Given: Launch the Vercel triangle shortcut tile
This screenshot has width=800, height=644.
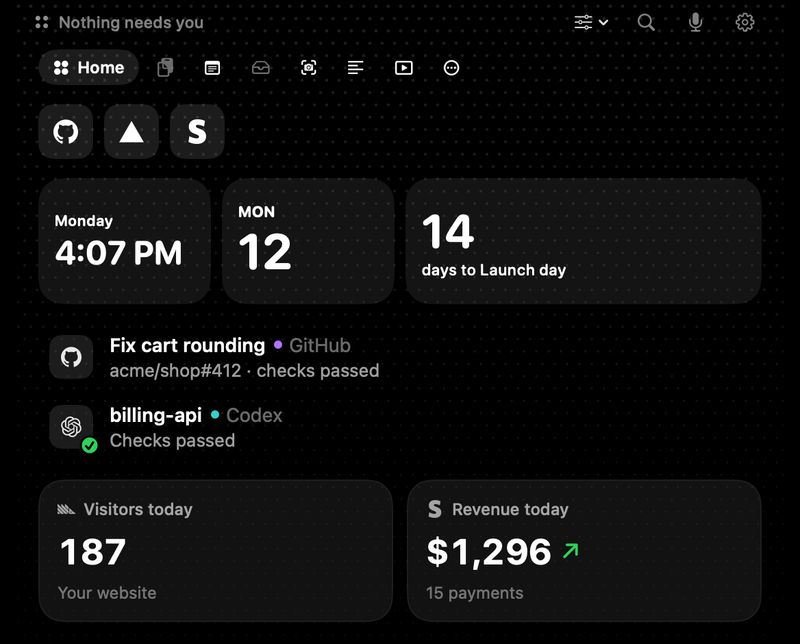Looking at the screenshot, I should [131, 132].
